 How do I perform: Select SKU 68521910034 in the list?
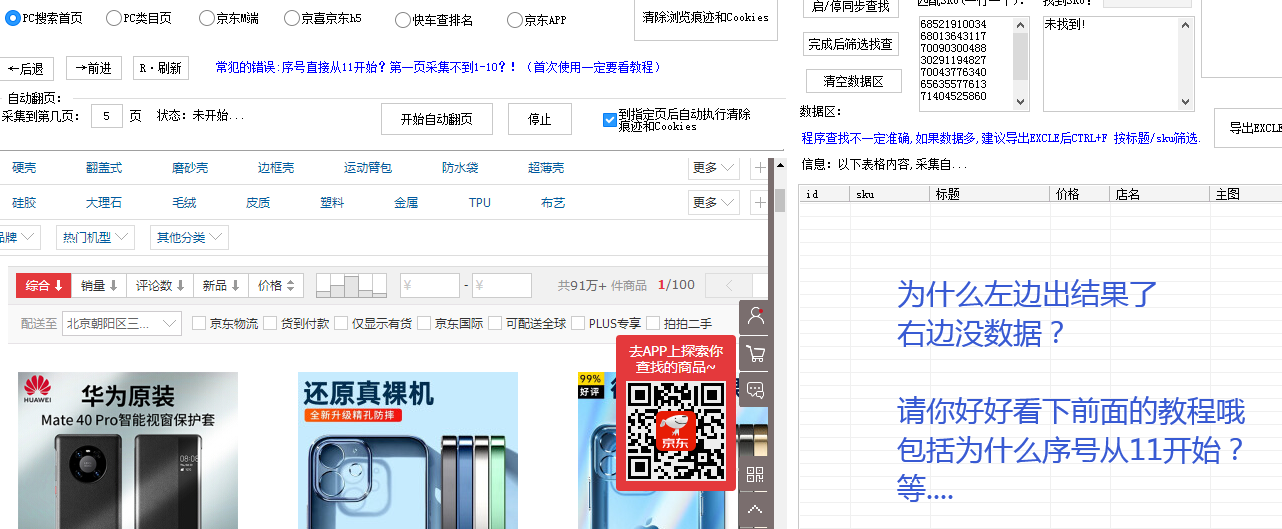(x=953, y=24)
